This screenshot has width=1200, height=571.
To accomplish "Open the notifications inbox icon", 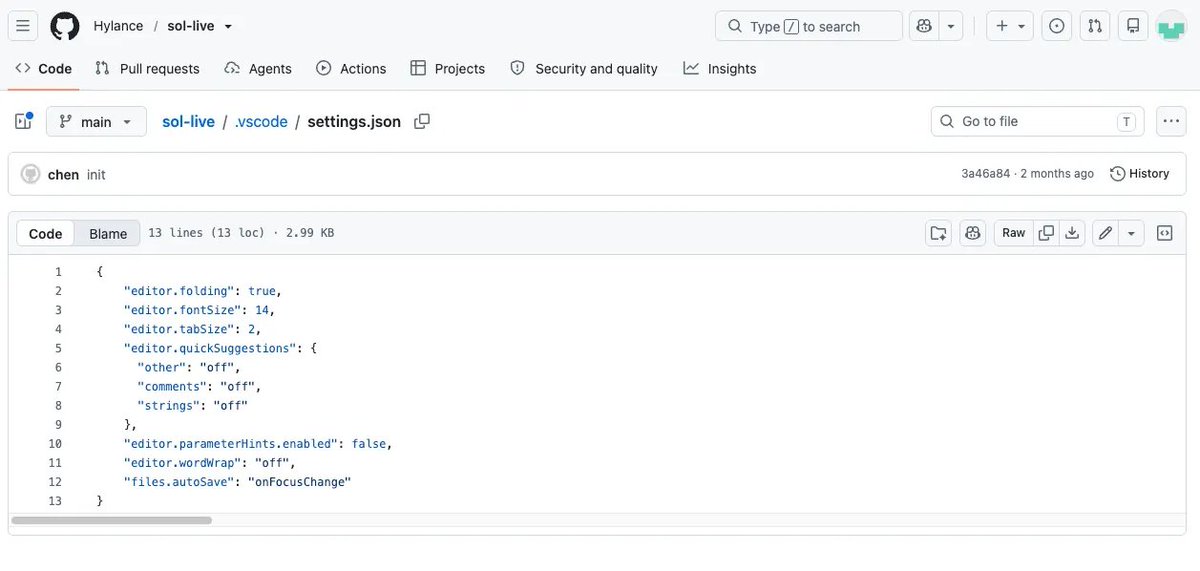I will pos(1133,26).
